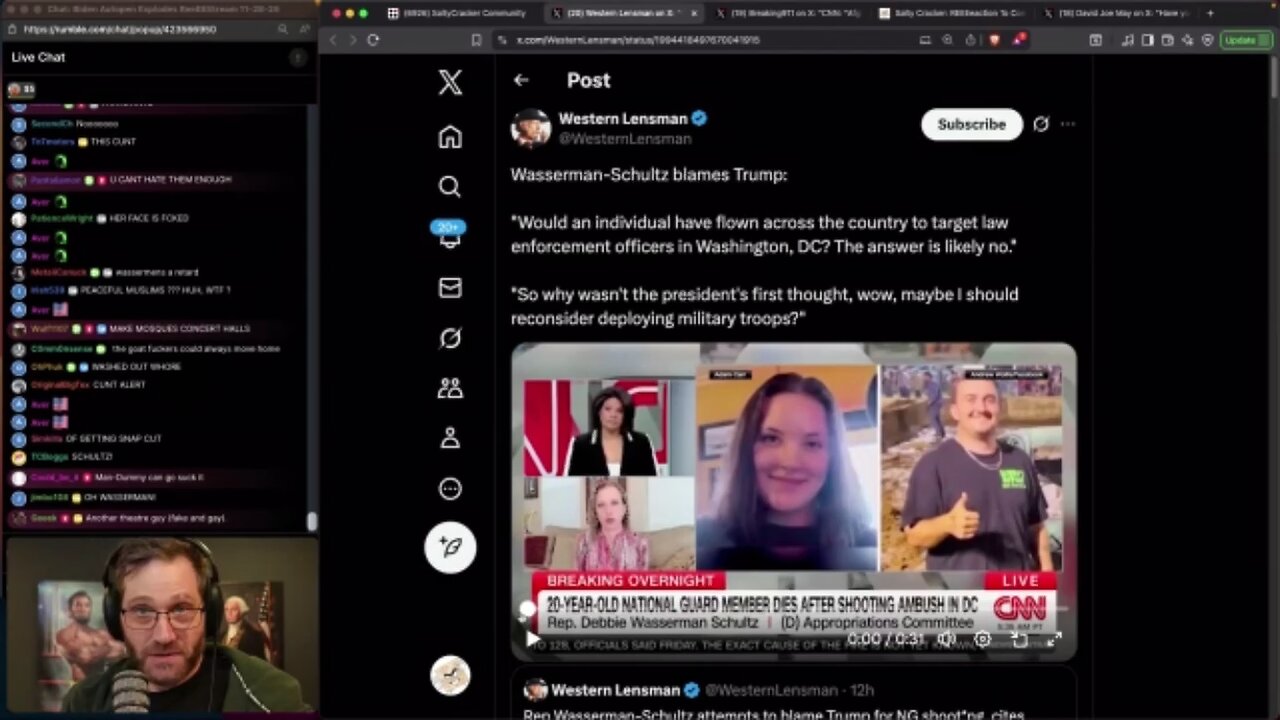
Task: Focus the x.com address bar URL
Action: (638, 40)
